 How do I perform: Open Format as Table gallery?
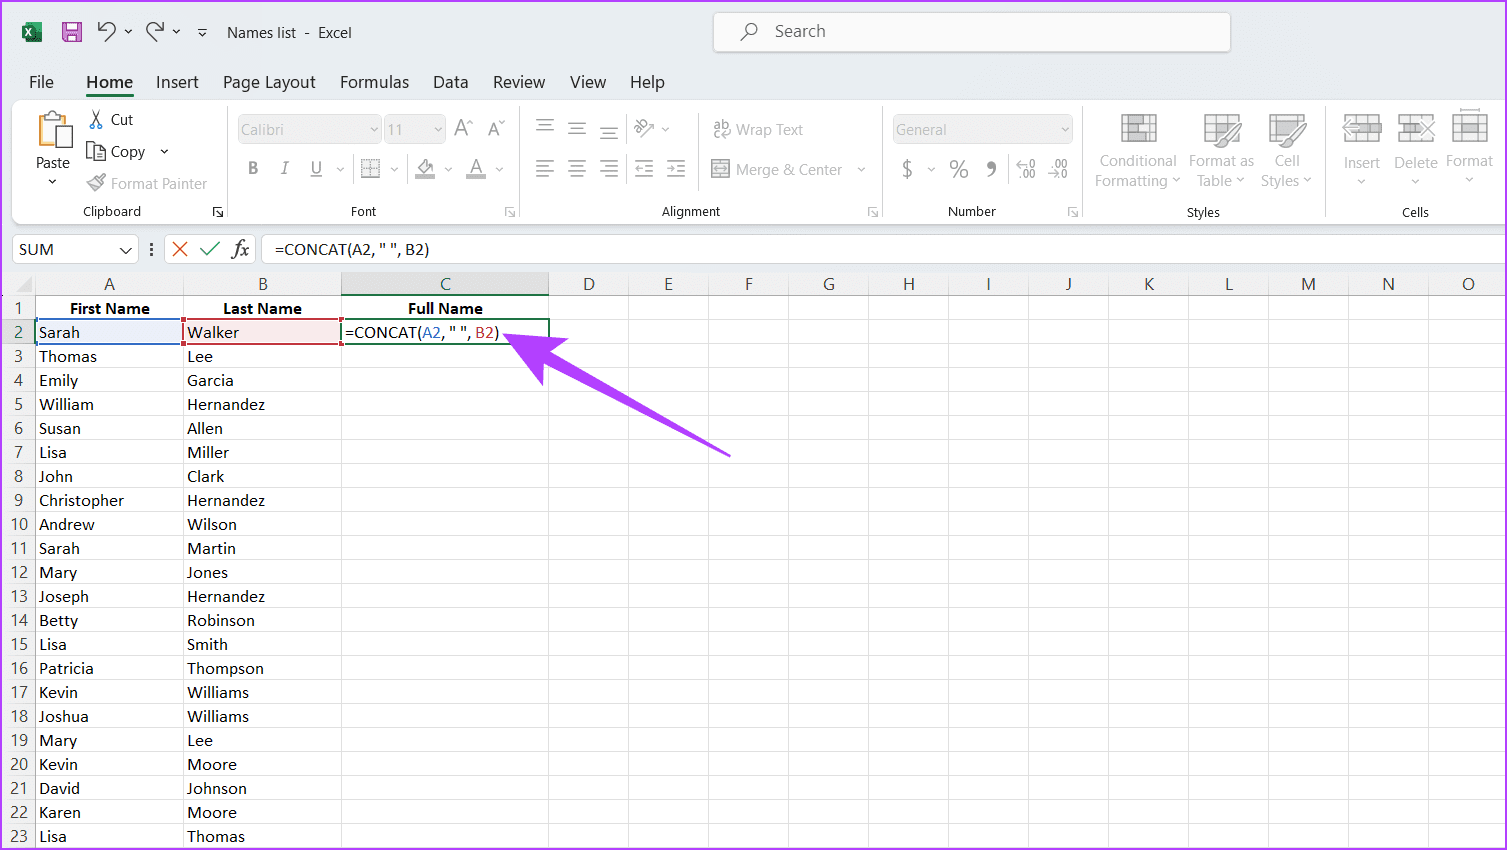[1221, 150]
